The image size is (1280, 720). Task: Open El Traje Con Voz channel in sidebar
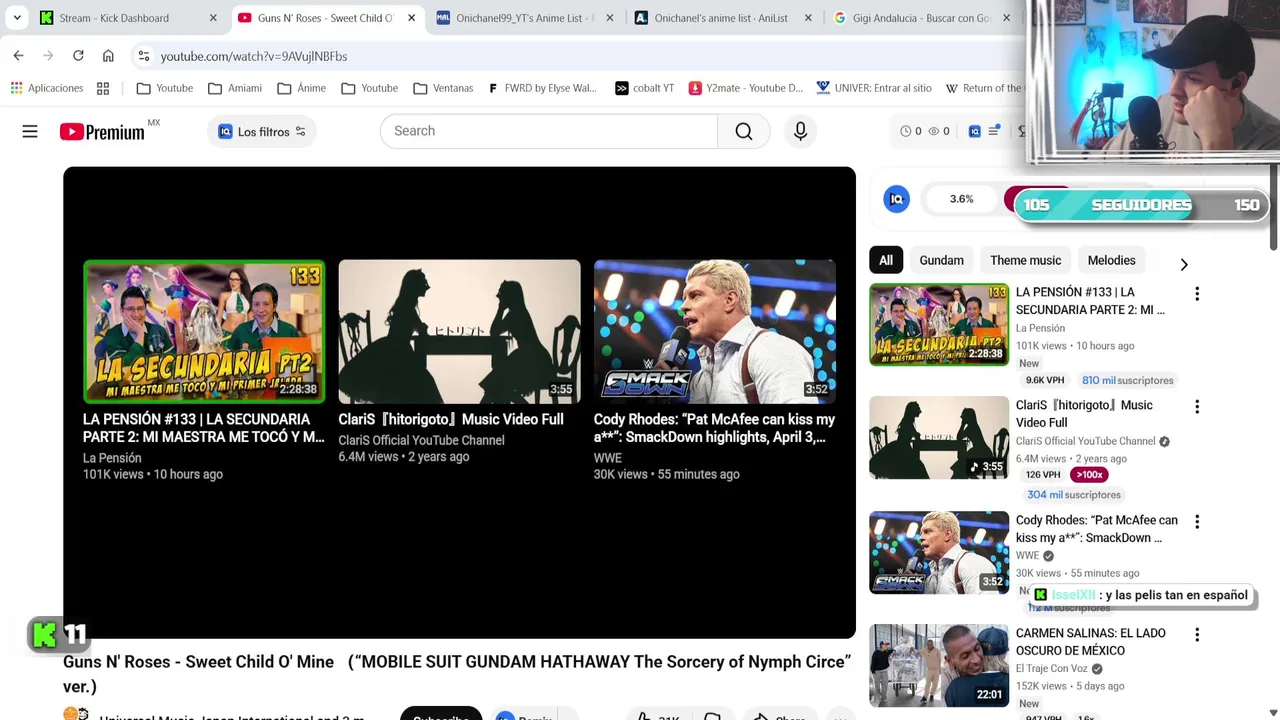1051,668
